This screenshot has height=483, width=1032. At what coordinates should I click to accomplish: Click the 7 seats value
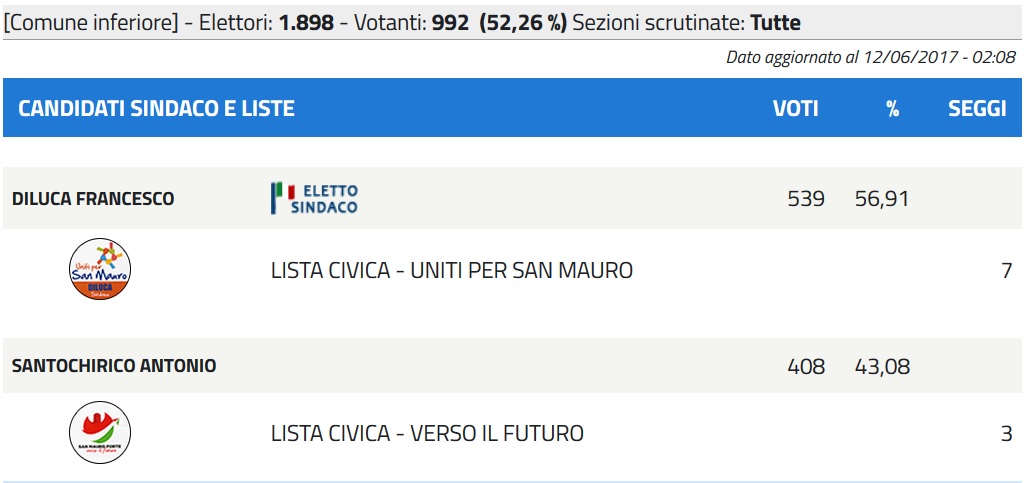(x=1006, y=270)
